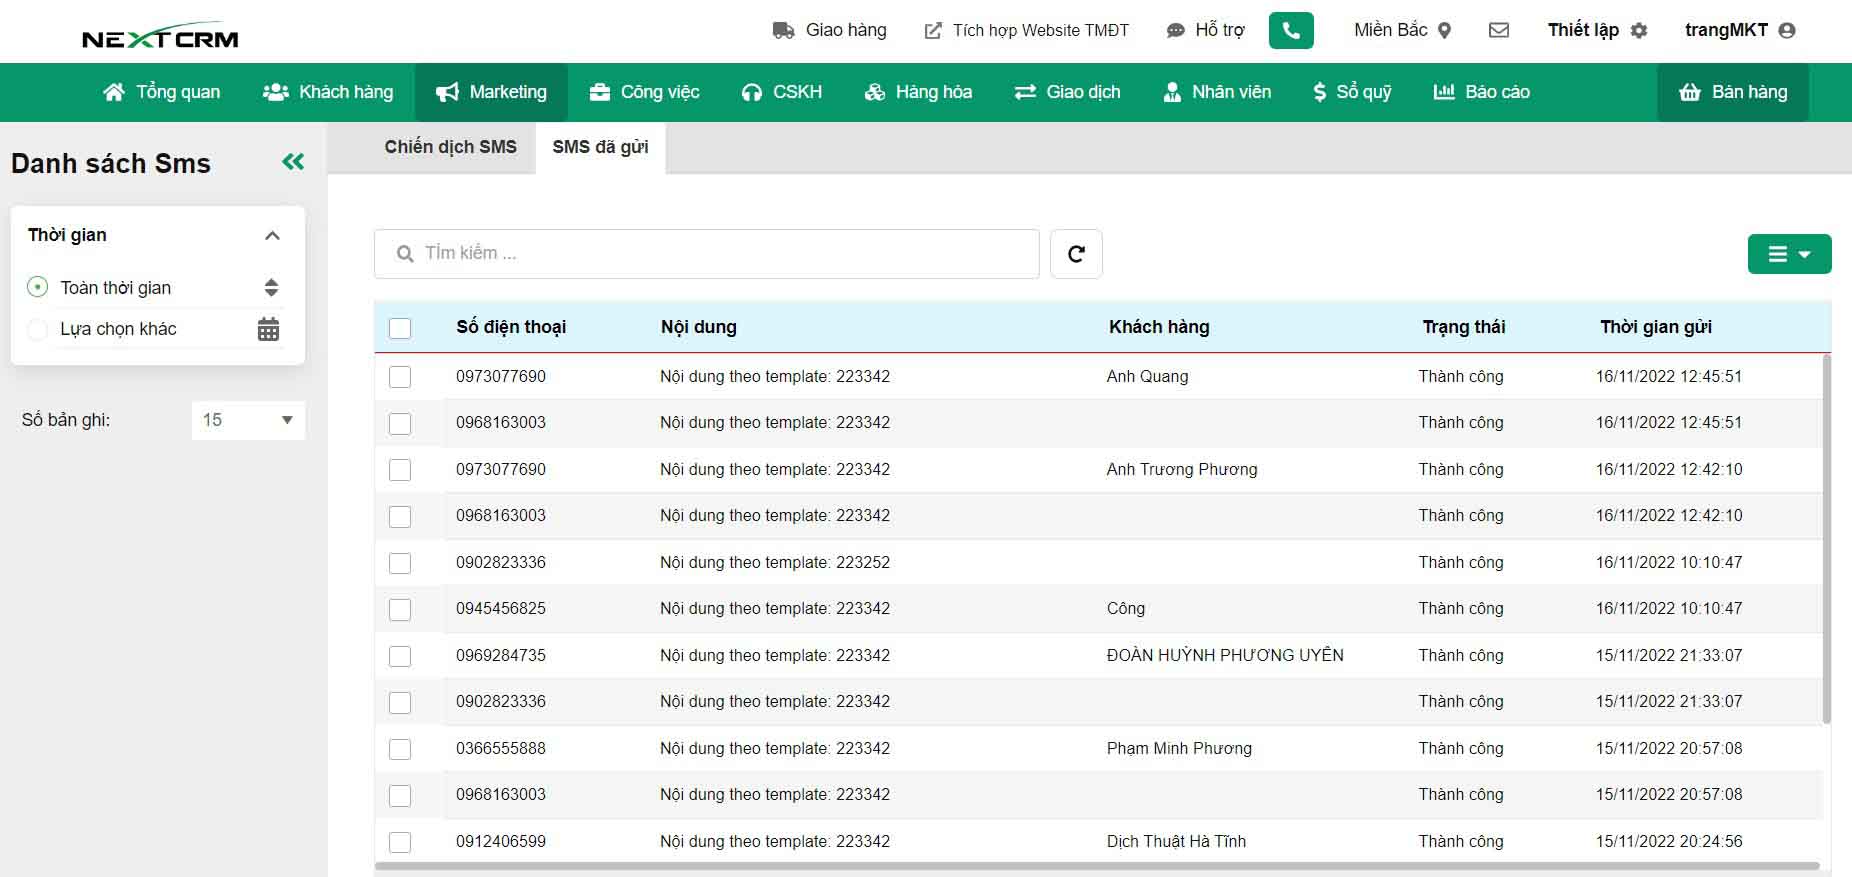Open the Số bản ghi dropdown
Viewport: 1852px width, 877px height.
click(x=248, y=420)
